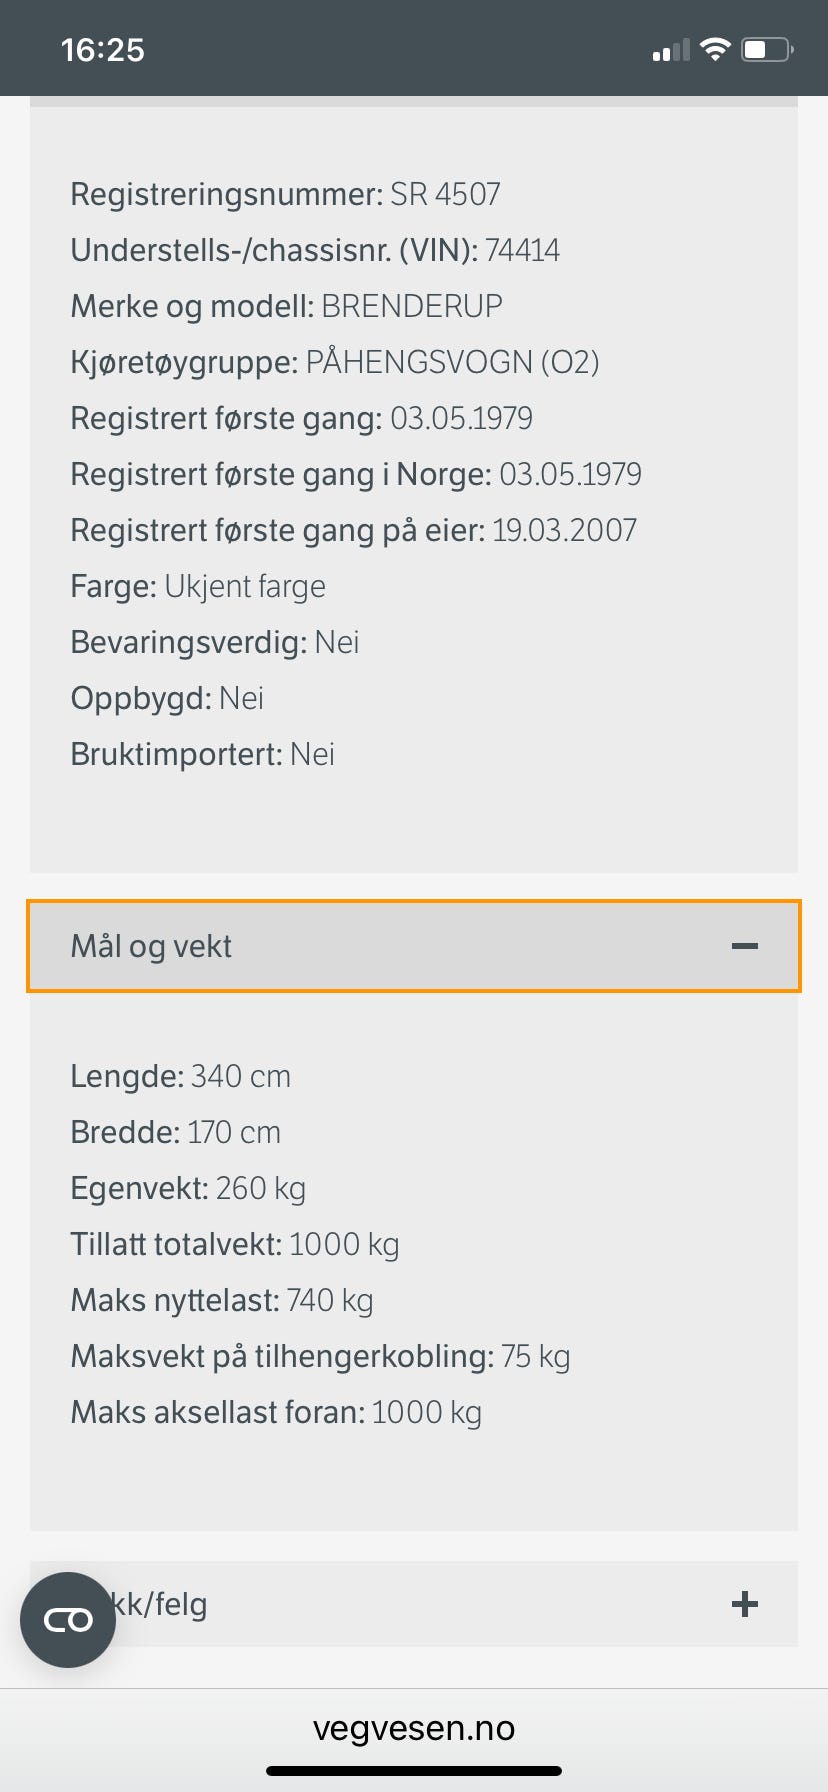Click the Kjøretøygruppe PÅHENGSVOGN (O2) line
The image size is (828, 1792).
(x=335, y=362)
